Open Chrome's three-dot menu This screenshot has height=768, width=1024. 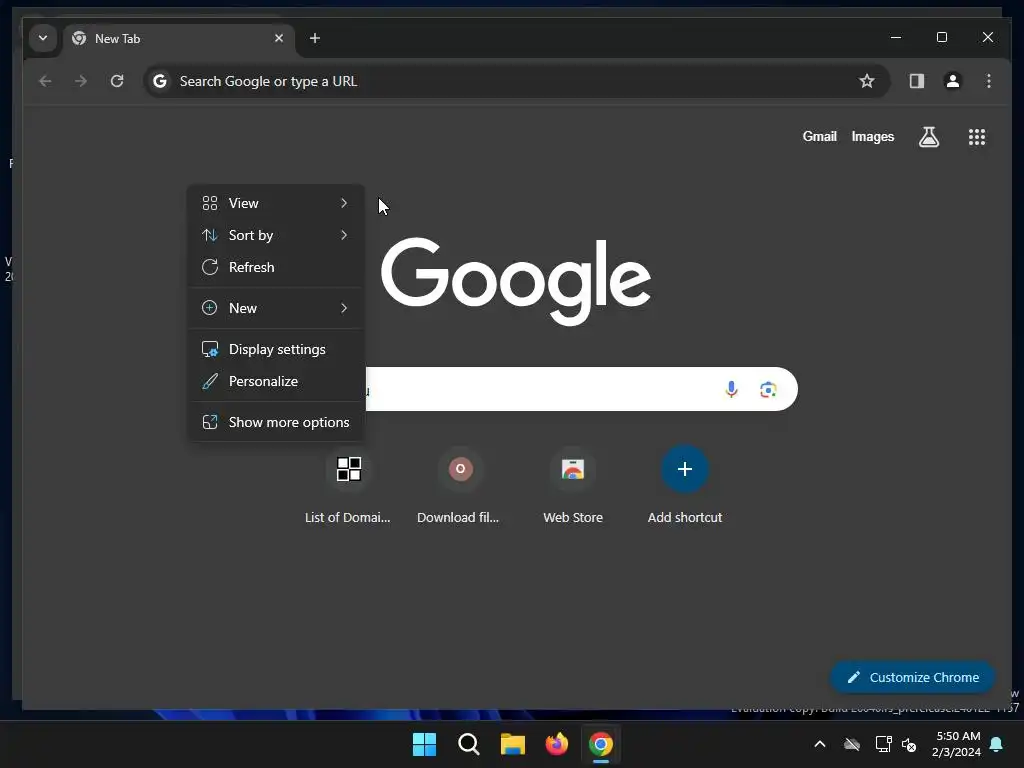[x=989, y=81]
